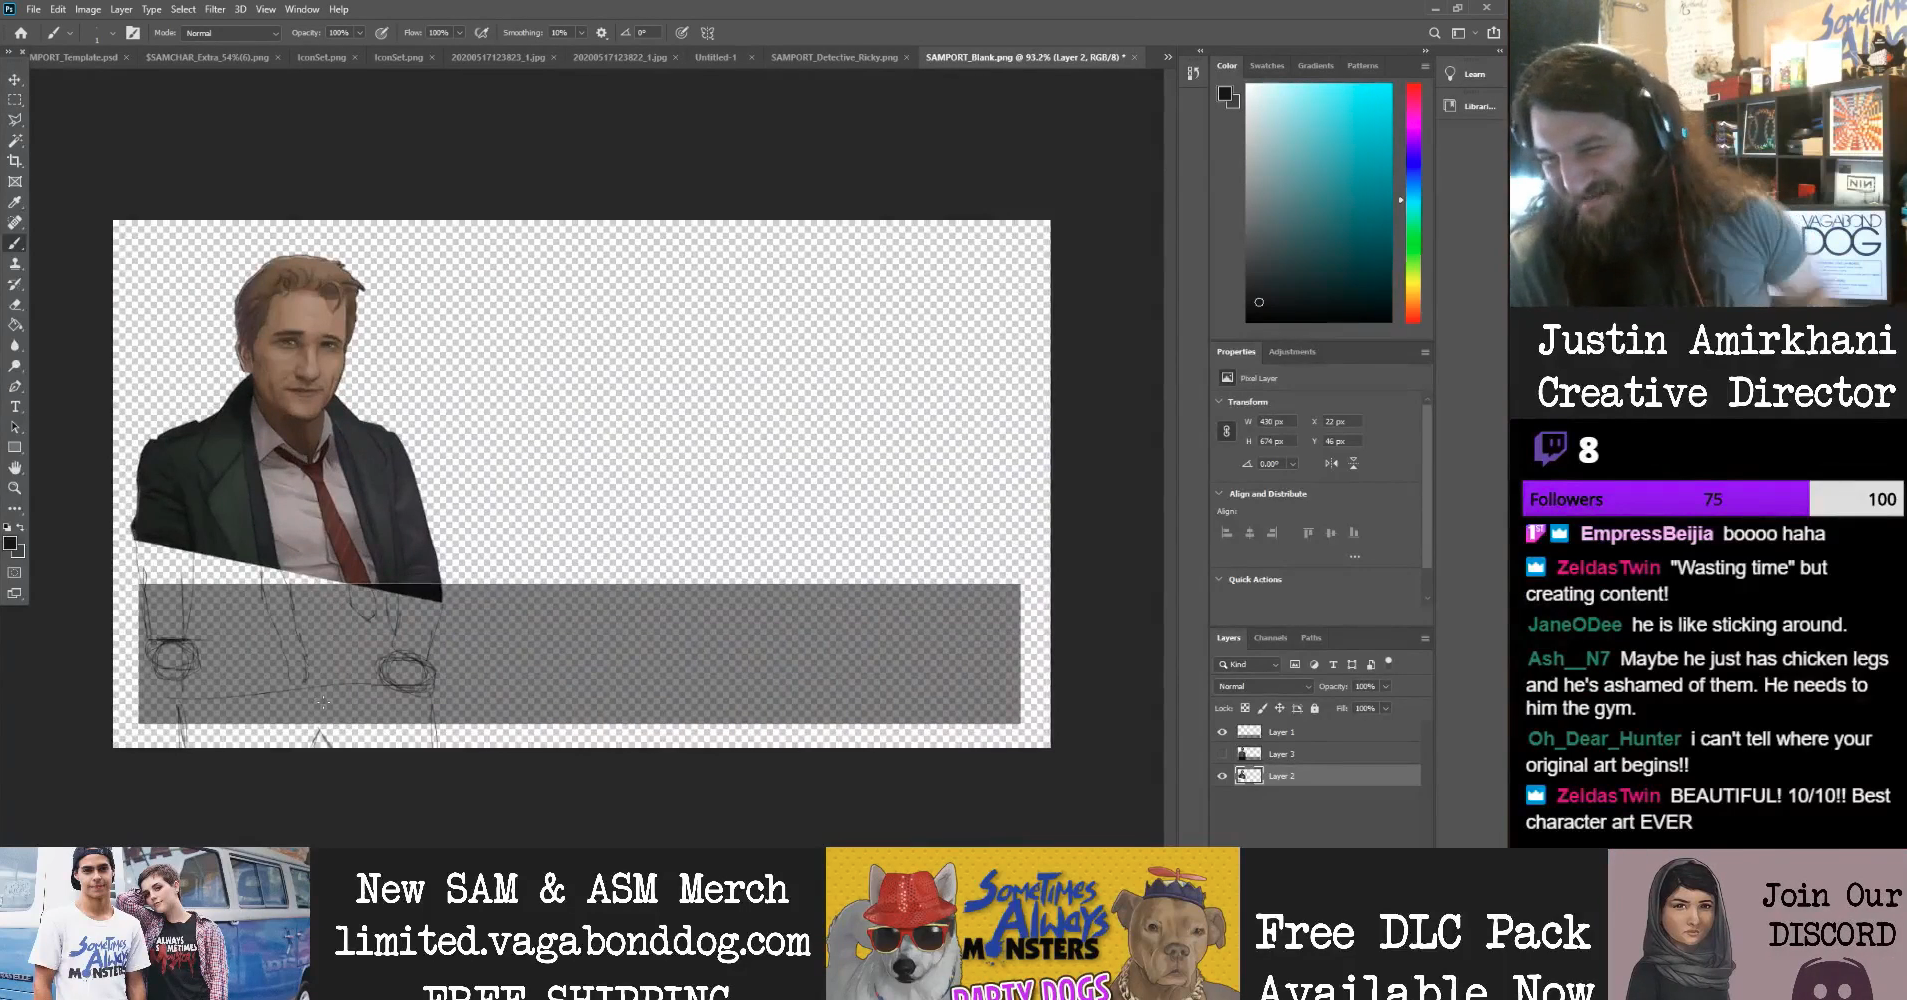Open the Smoothing dropdown arrow

click(581, 33)
